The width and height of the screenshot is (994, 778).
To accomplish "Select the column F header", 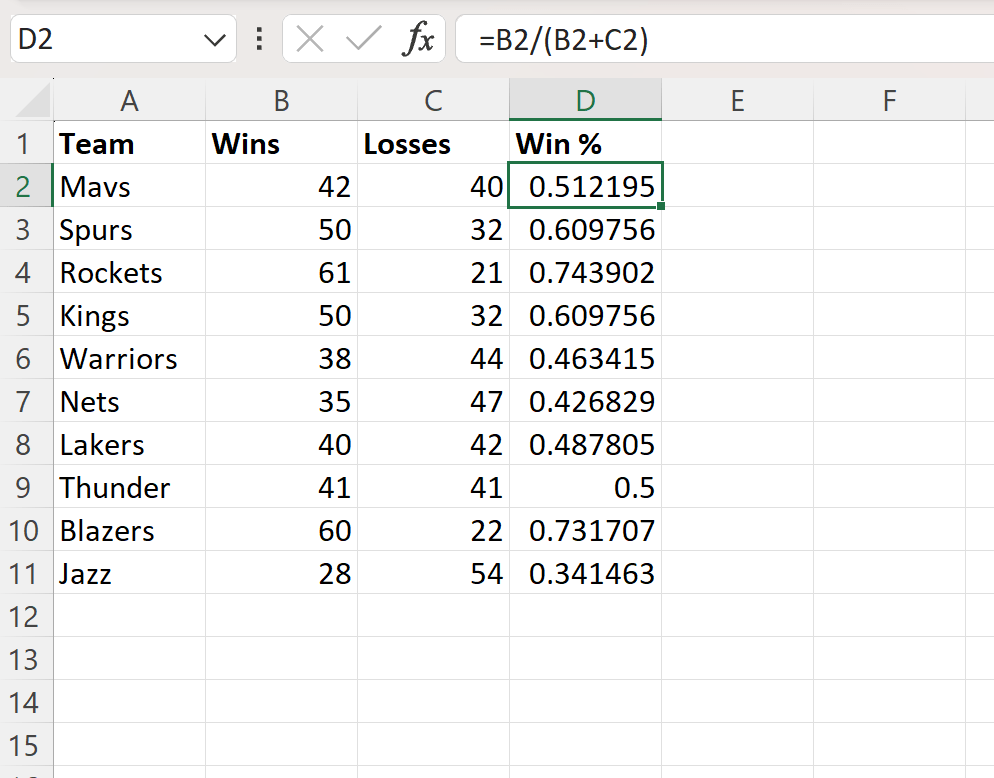I will (889, 100).
